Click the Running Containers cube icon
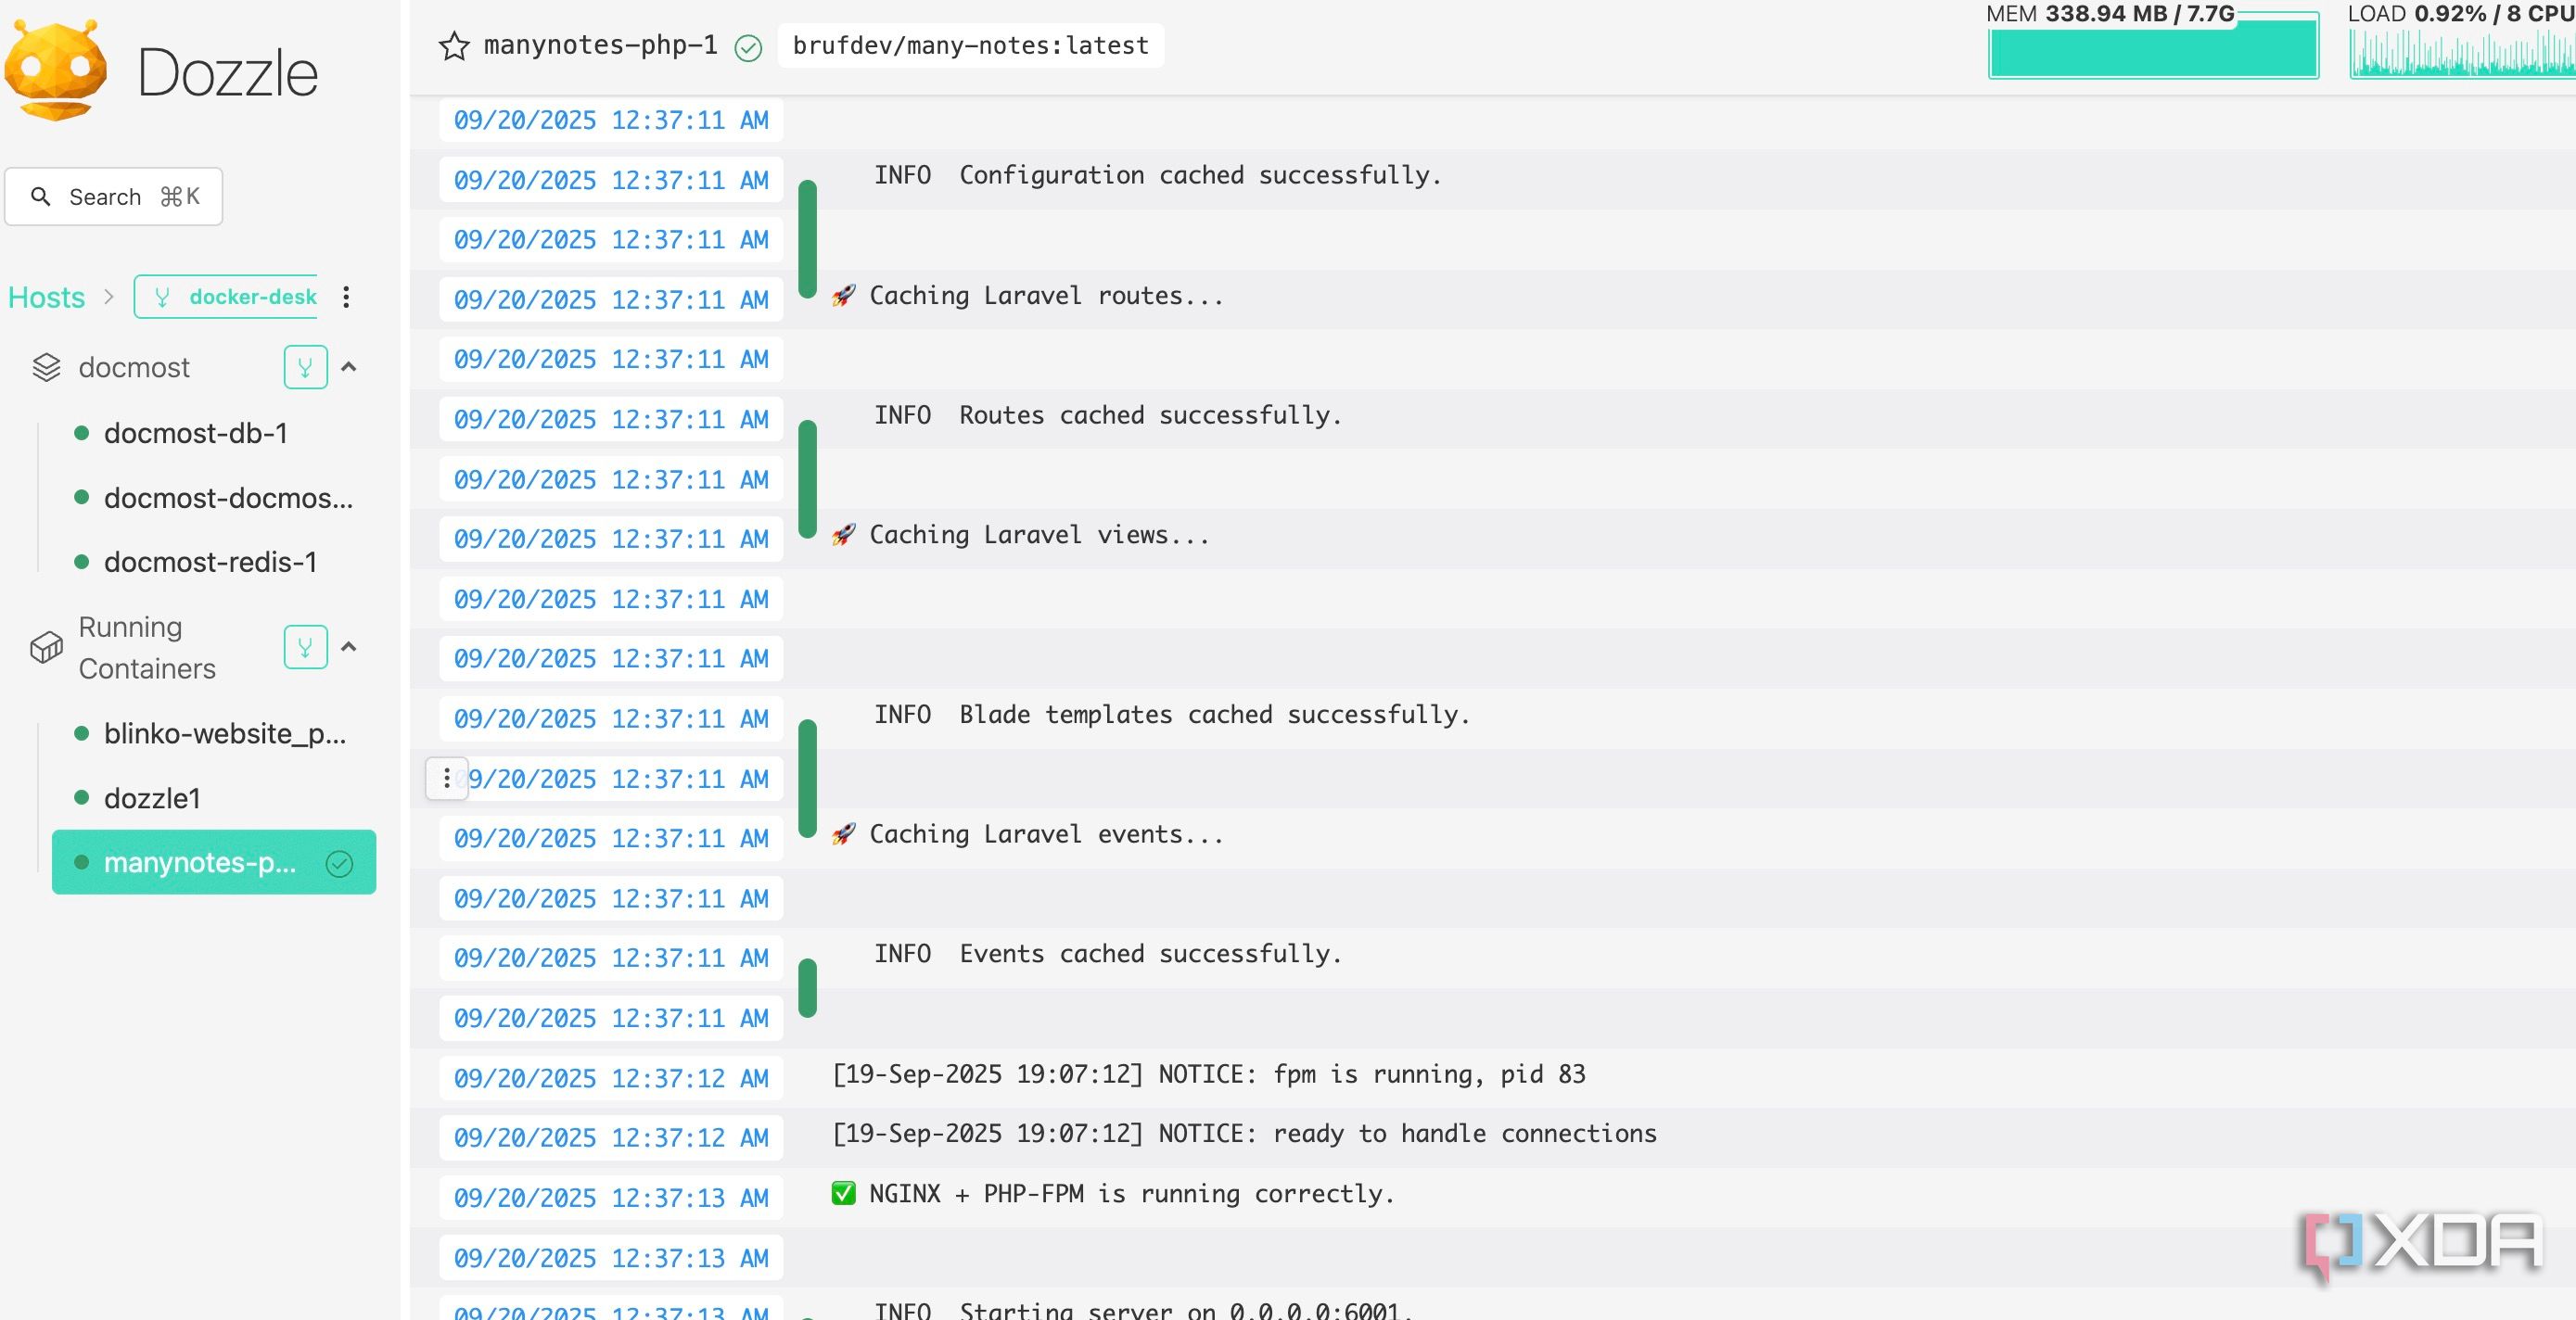 click(46, 648)
